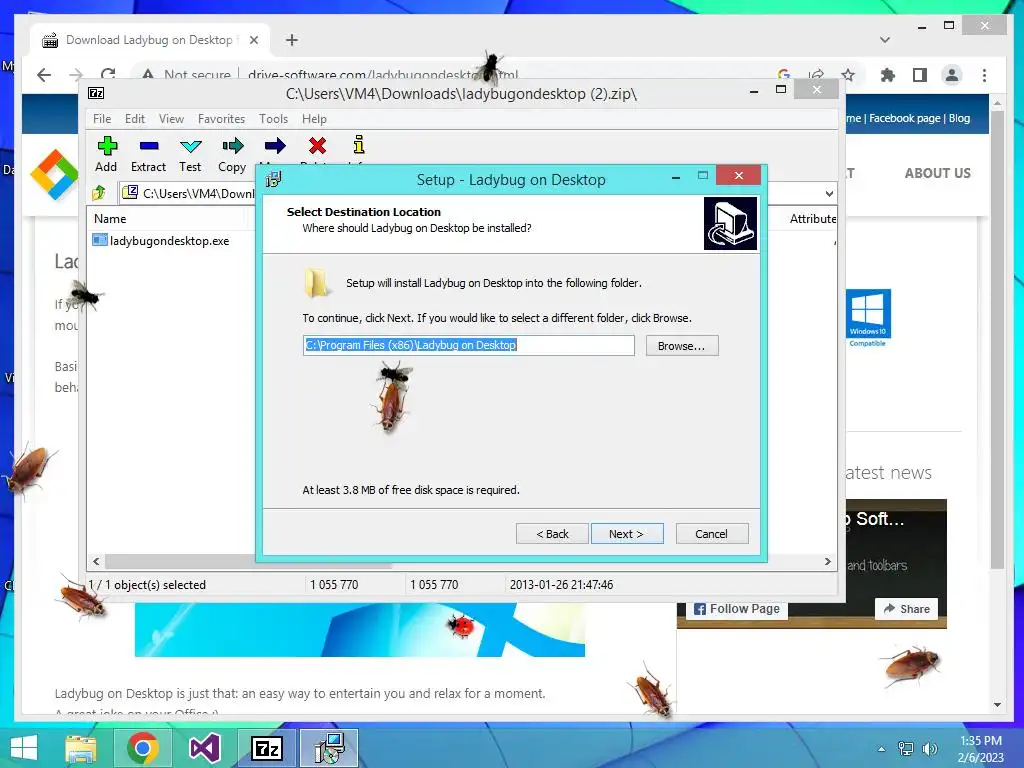Expand Chrome tab search chevron
The image size is (1024, 768).
point(885,40)
